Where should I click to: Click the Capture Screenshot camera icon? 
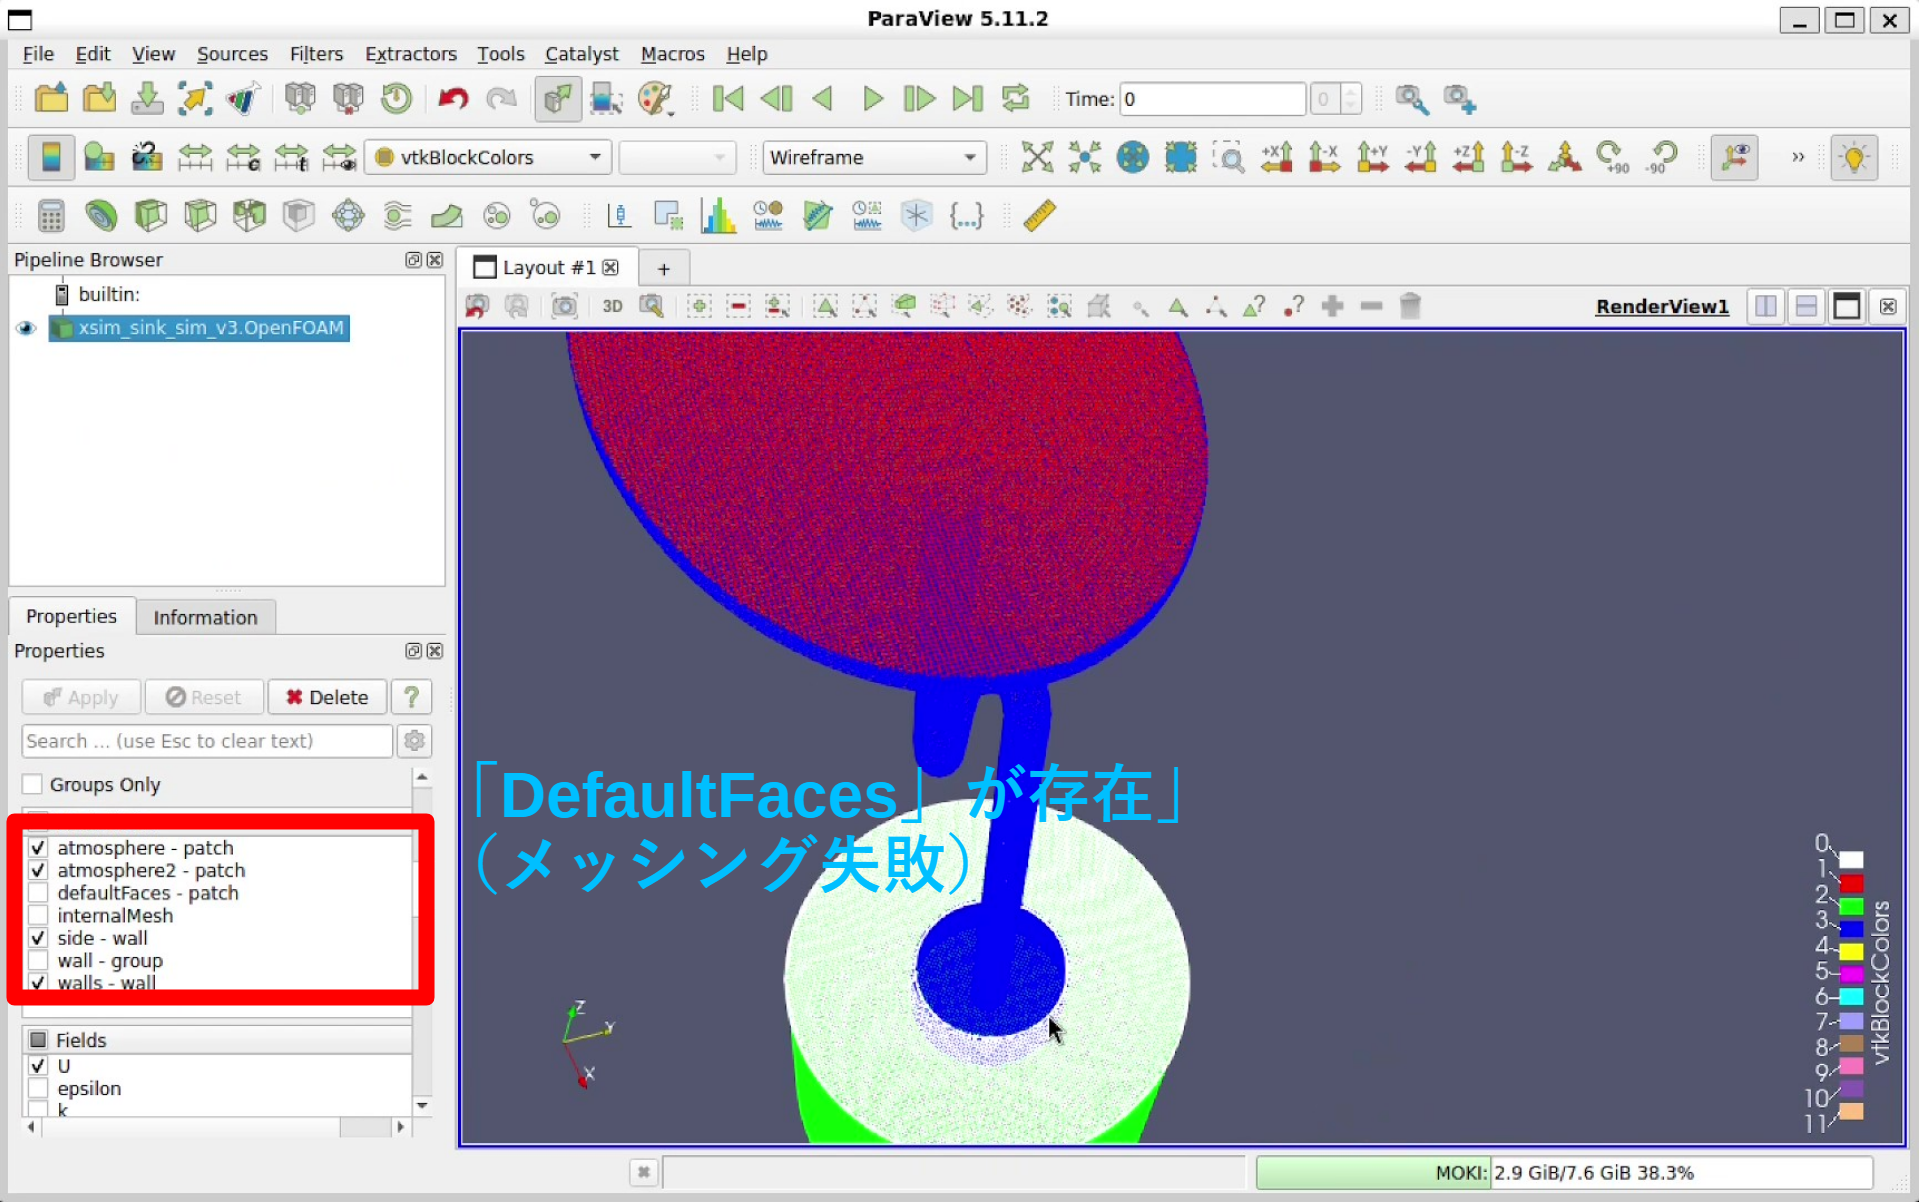565,306
